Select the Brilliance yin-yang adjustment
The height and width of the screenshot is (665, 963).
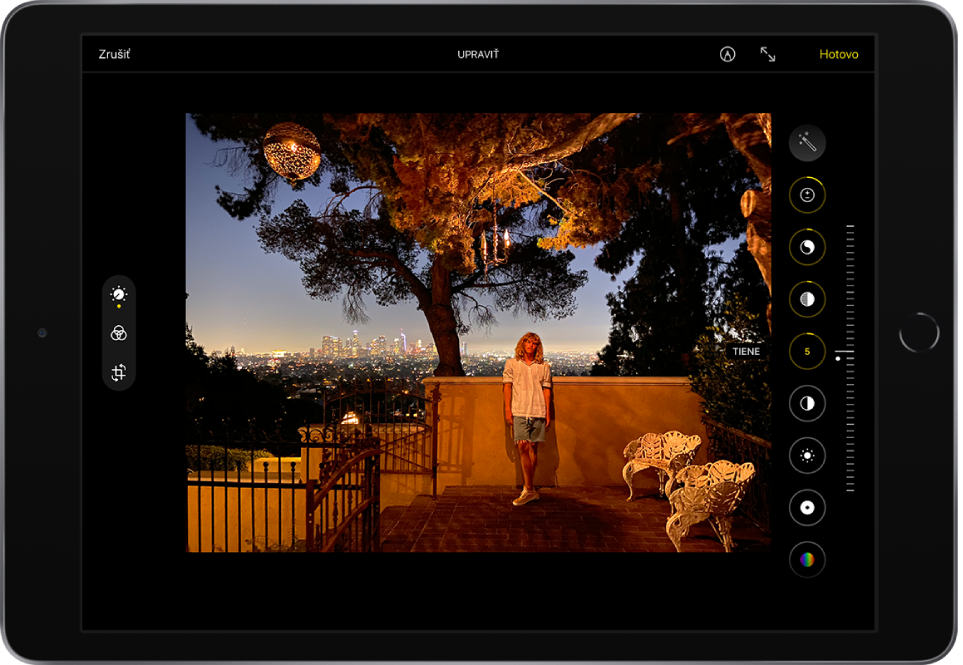(807, 247)
